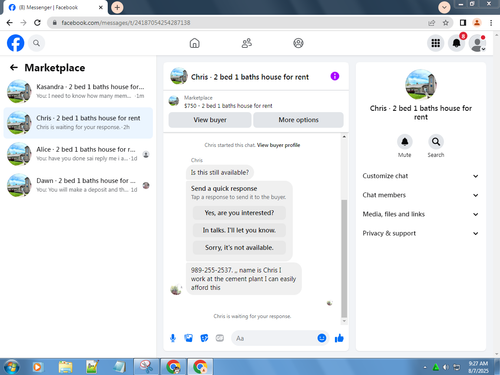This screenshot has width=500, height=375.
Task: Toggle browser side panel icon
Action: [463, 23]
